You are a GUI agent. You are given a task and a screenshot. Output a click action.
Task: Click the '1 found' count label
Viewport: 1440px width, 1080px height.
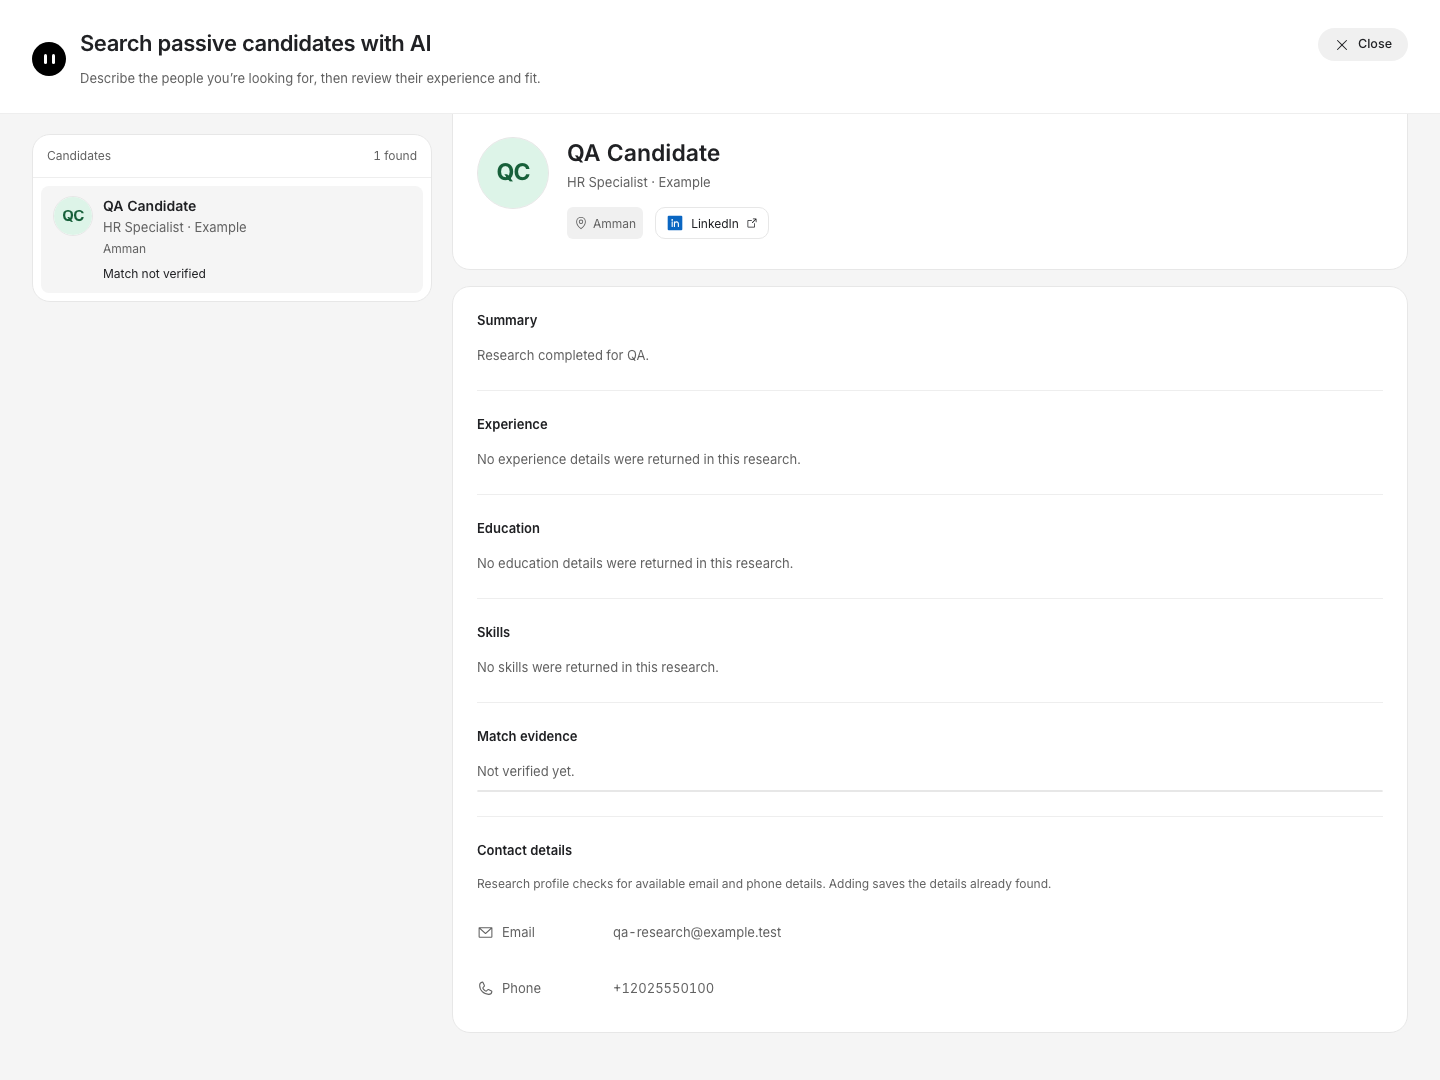395,156
